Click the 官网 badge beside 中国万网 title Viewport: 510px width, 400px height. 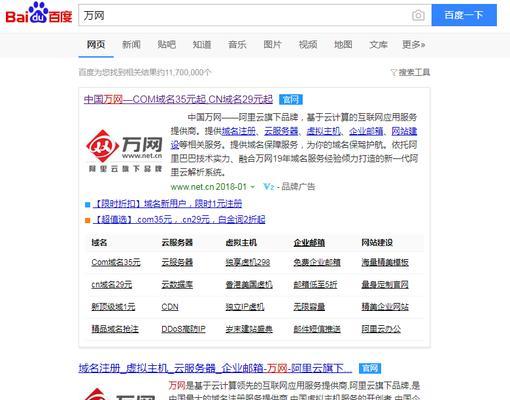pyautogui.click(x=291, y=99)
